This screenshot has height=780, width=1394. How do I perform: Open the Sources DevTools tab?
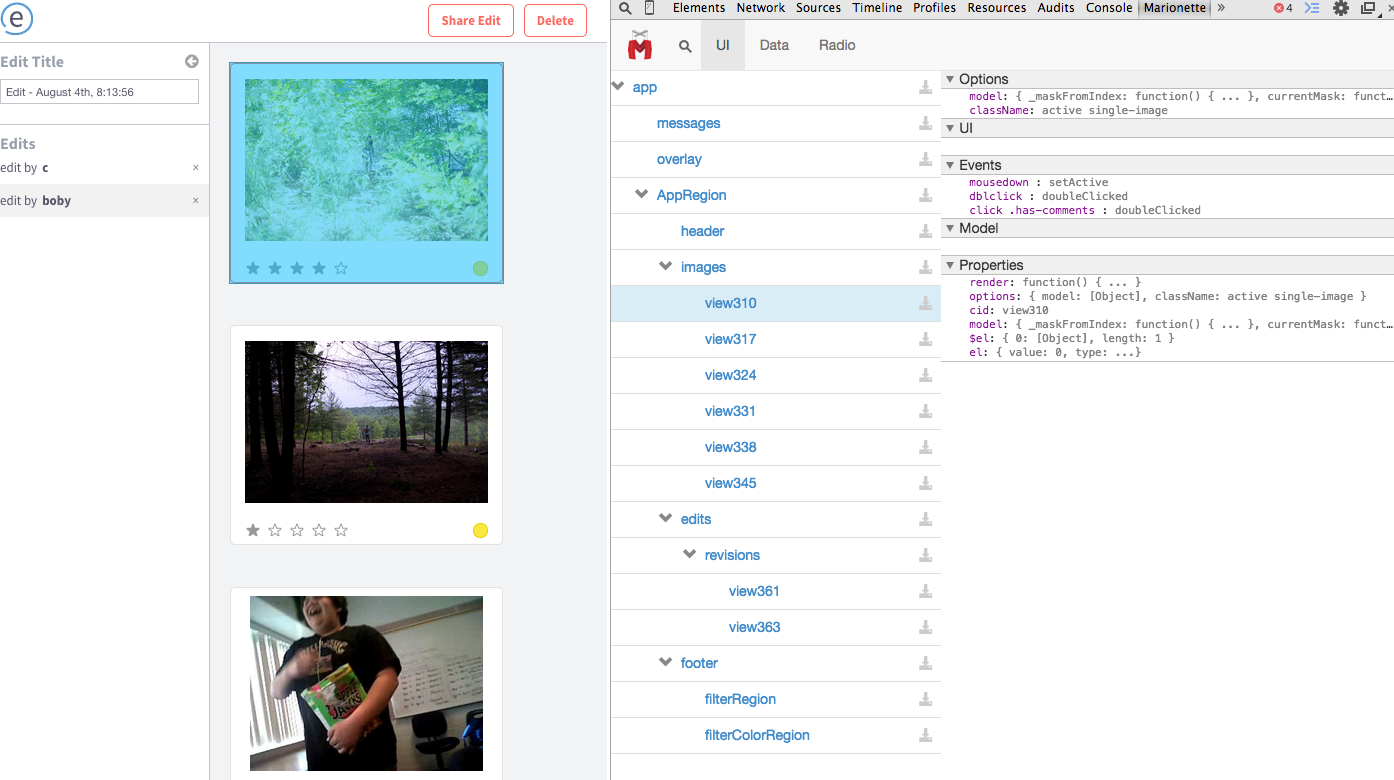(818, 8)
